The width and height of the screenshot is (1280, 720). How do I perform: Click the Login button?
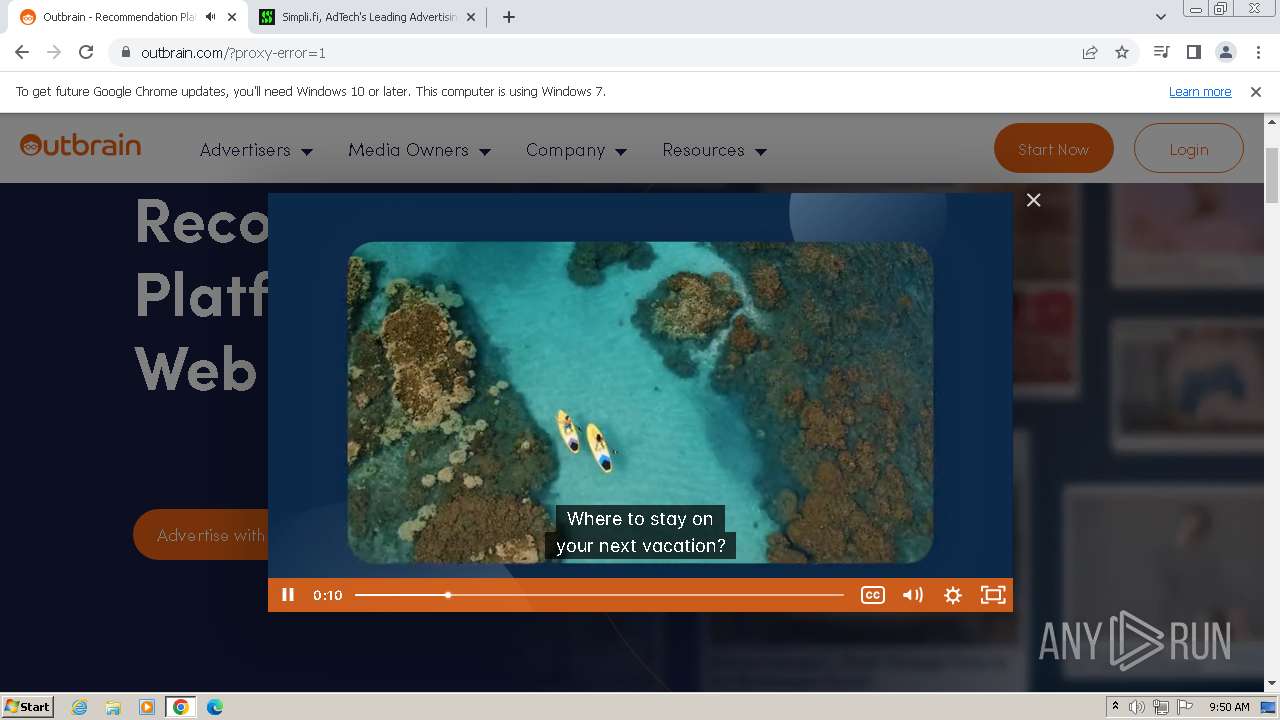(x=1188, y=149)
